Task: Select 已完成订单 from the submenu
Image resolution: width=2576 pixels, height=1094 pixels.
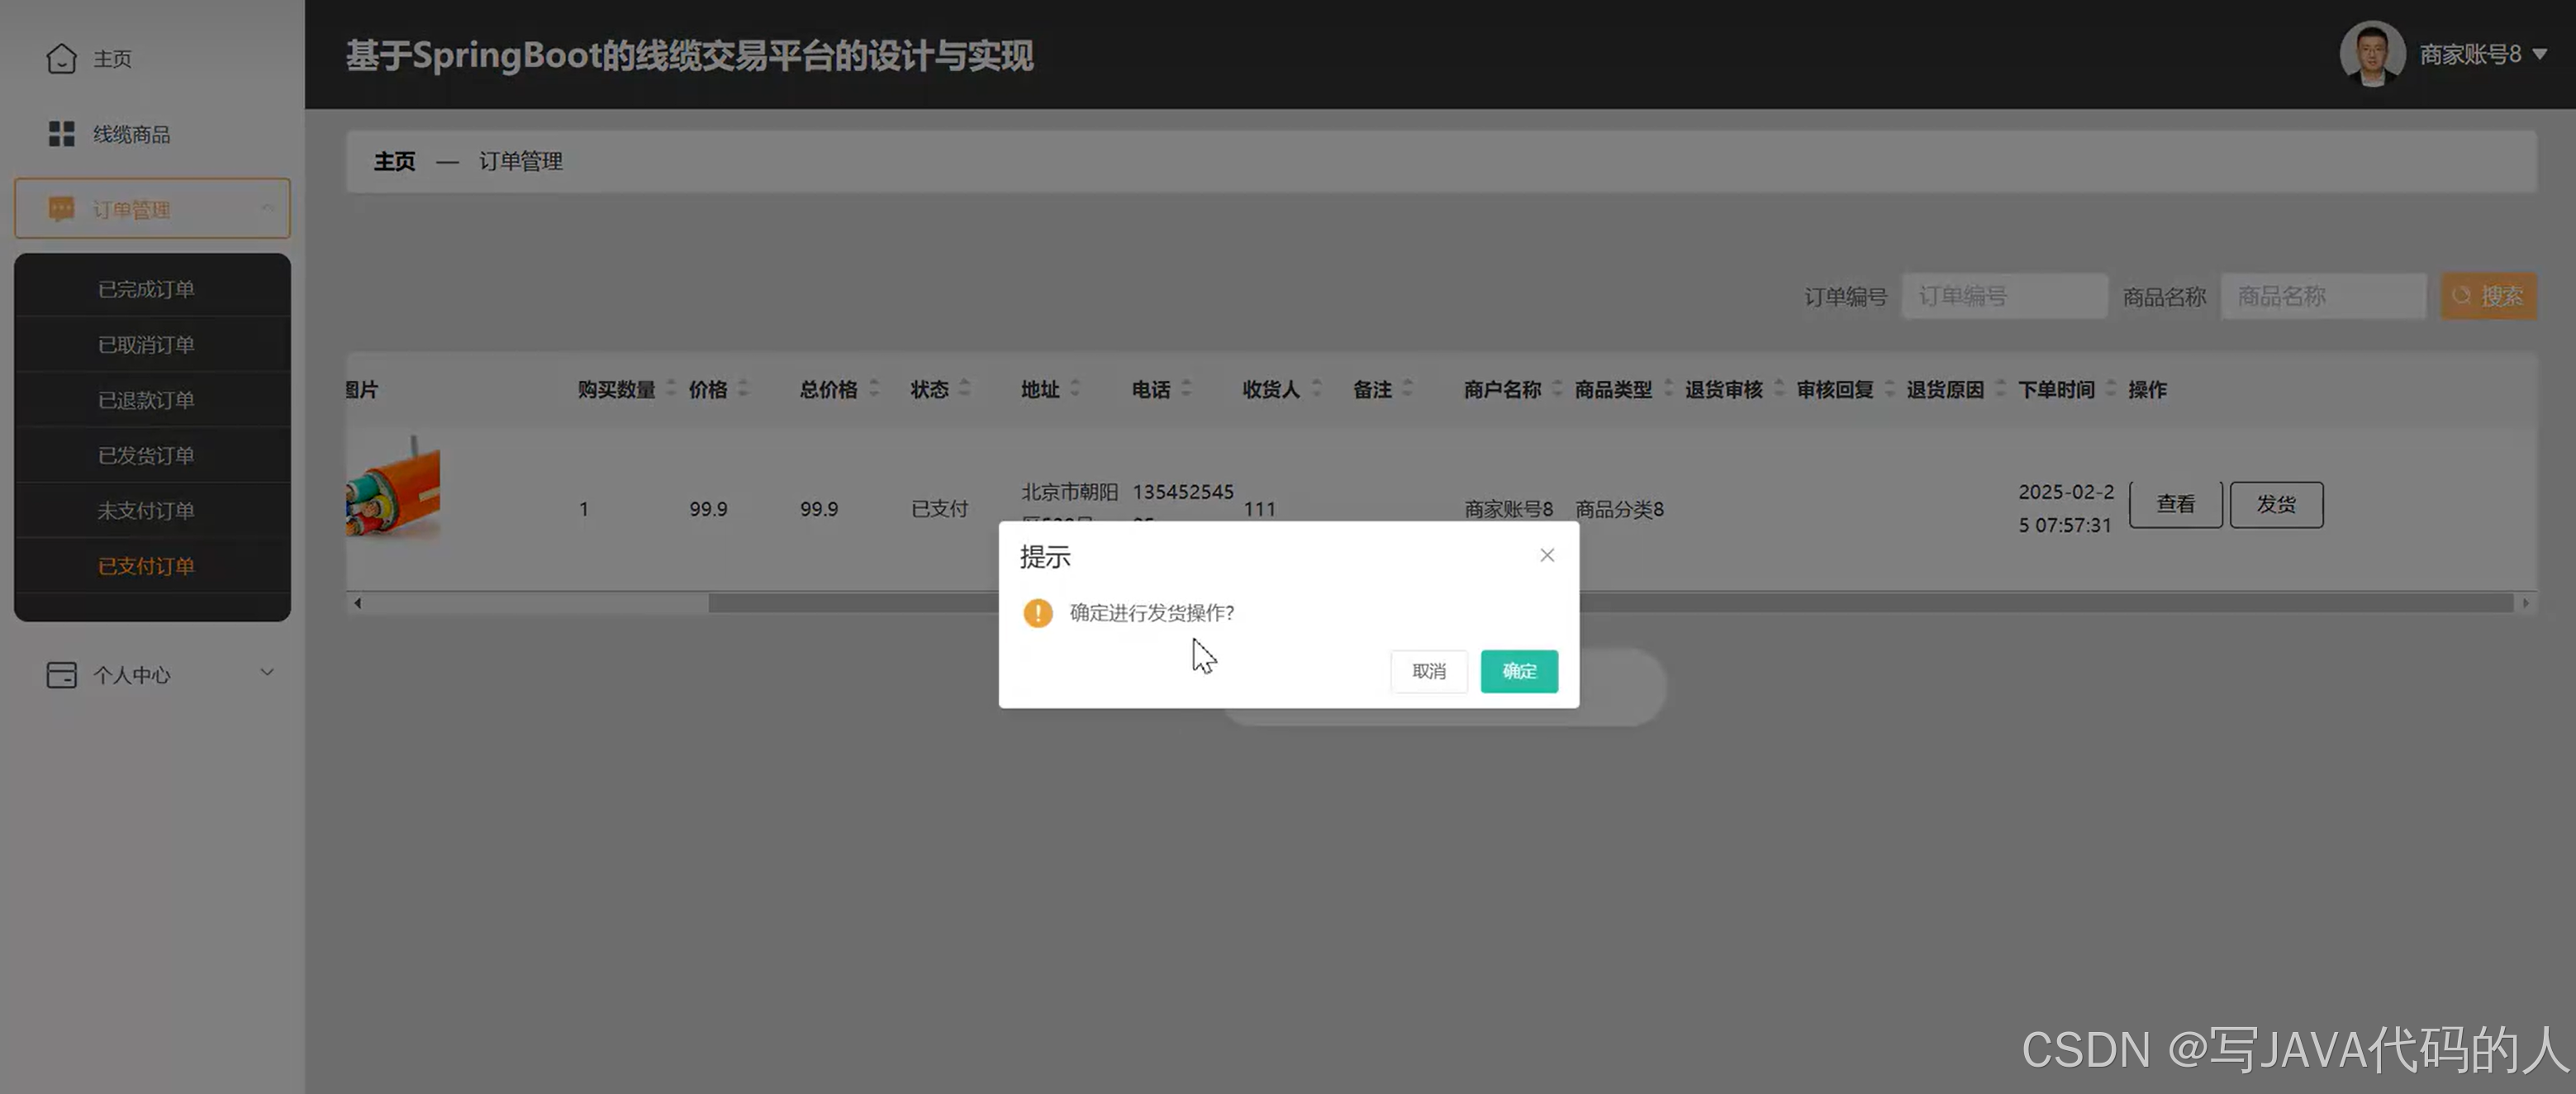Action: (x=146, y=288)
